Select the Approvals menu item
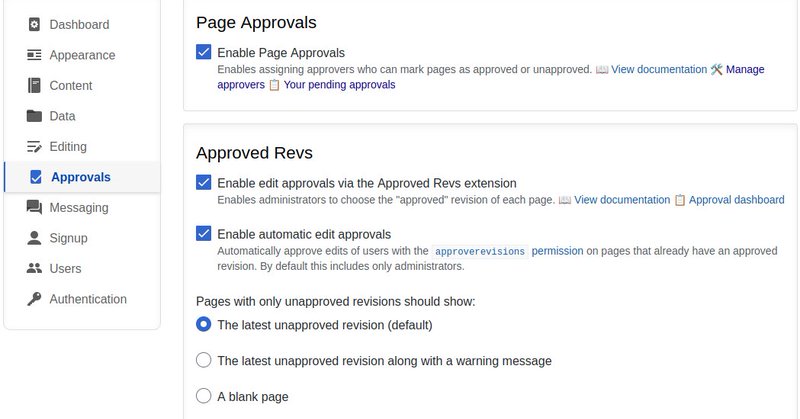800x419 pixels. (82, 177)
